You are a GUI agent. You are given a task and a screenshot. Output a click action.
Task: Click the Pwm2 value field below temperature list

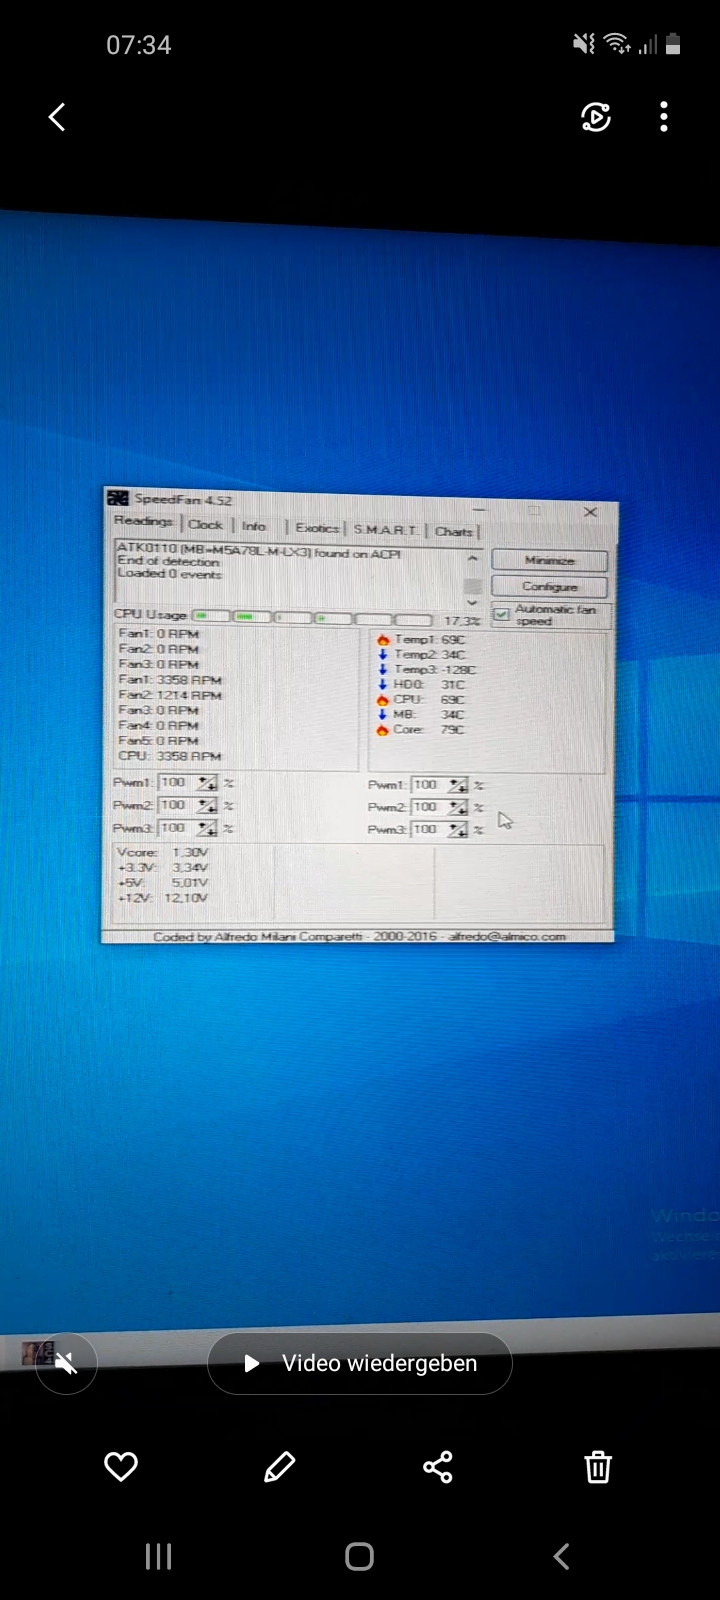[429, 807]
